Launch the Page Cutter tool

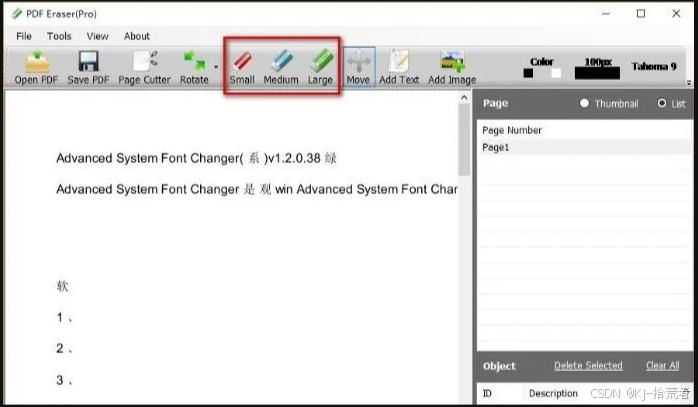[x=144, y=67]
